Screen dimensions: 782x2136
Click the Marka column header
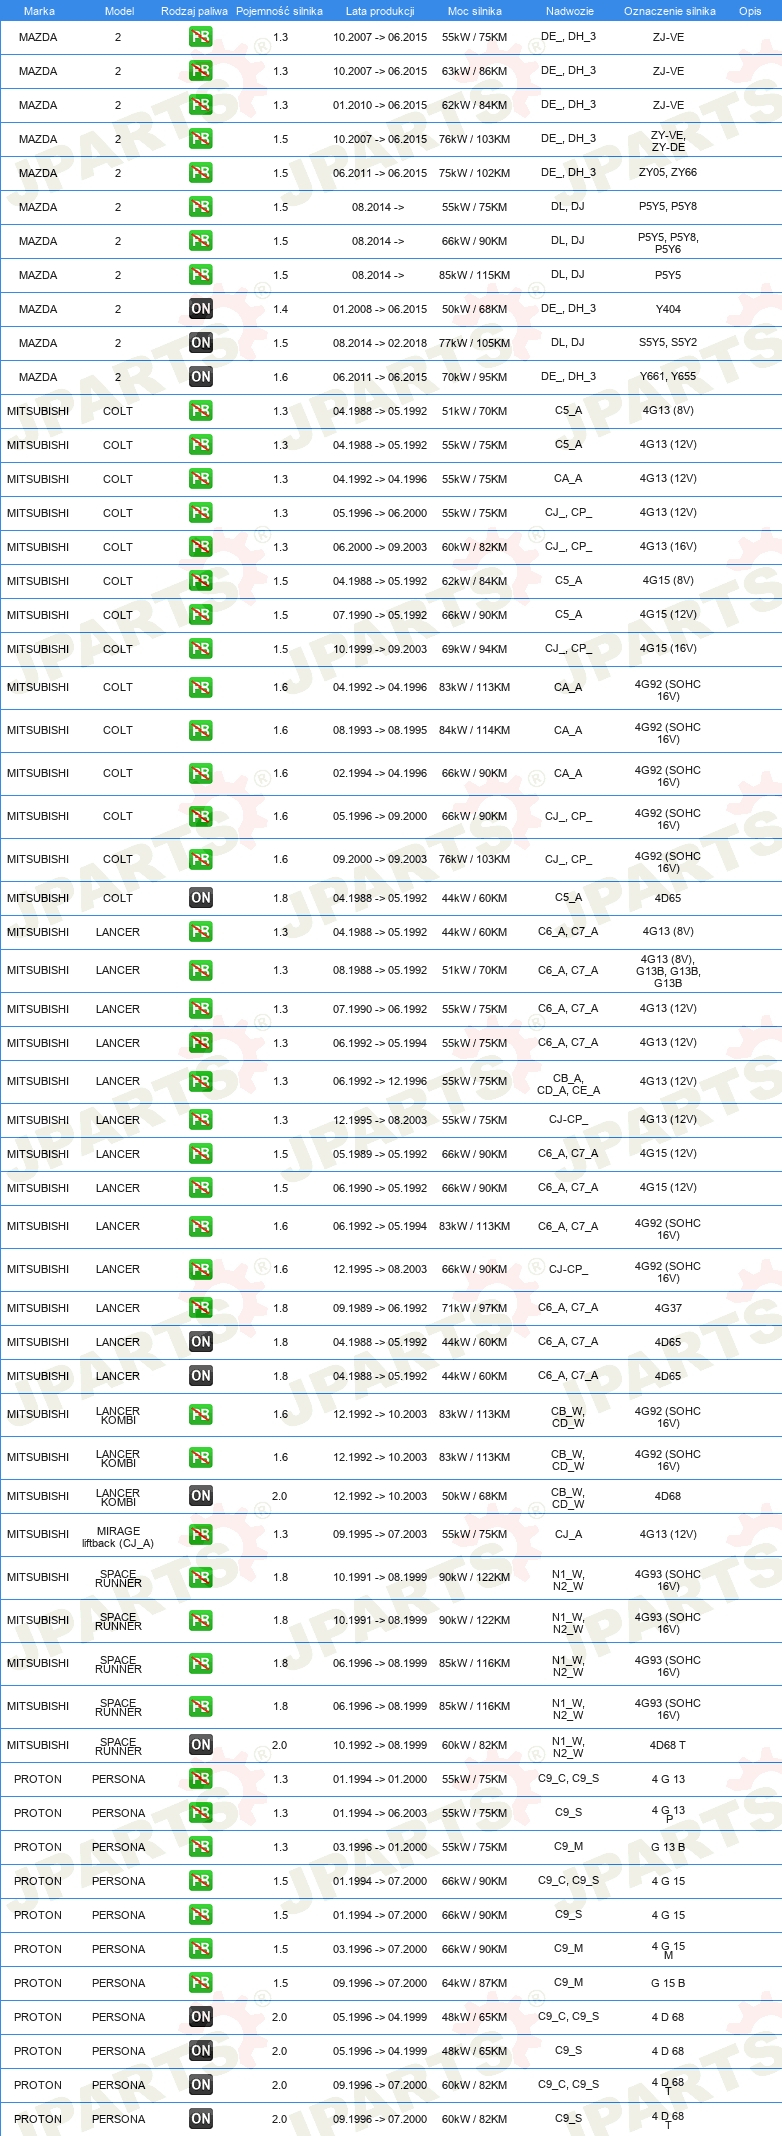pyautogui.click(x=39, y=11)
